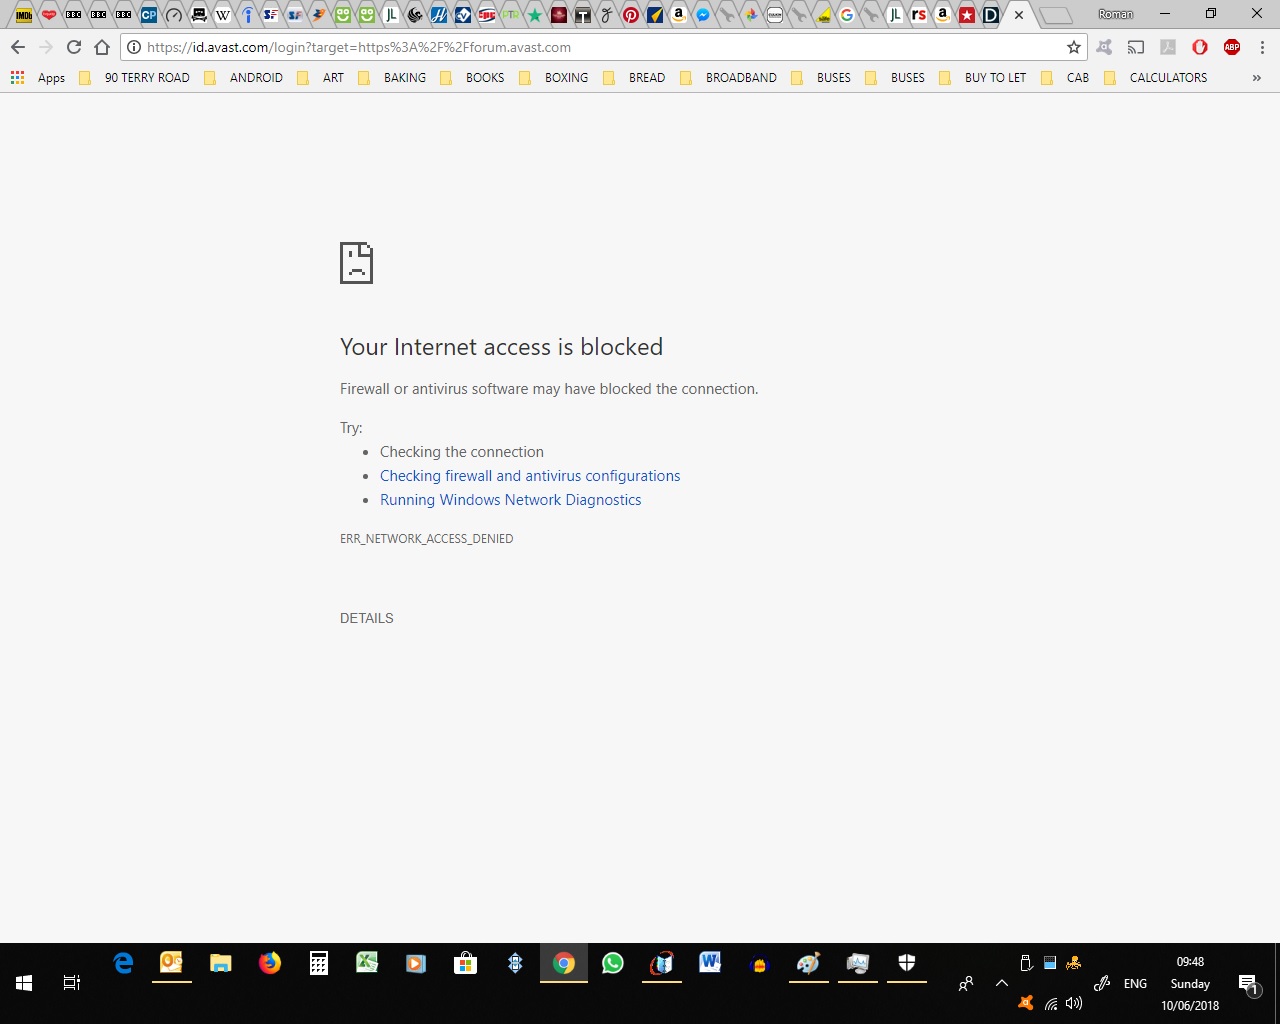Open Windows Defender shield taskbar icon
The image size is (1280, 1024).
point(907,963)
